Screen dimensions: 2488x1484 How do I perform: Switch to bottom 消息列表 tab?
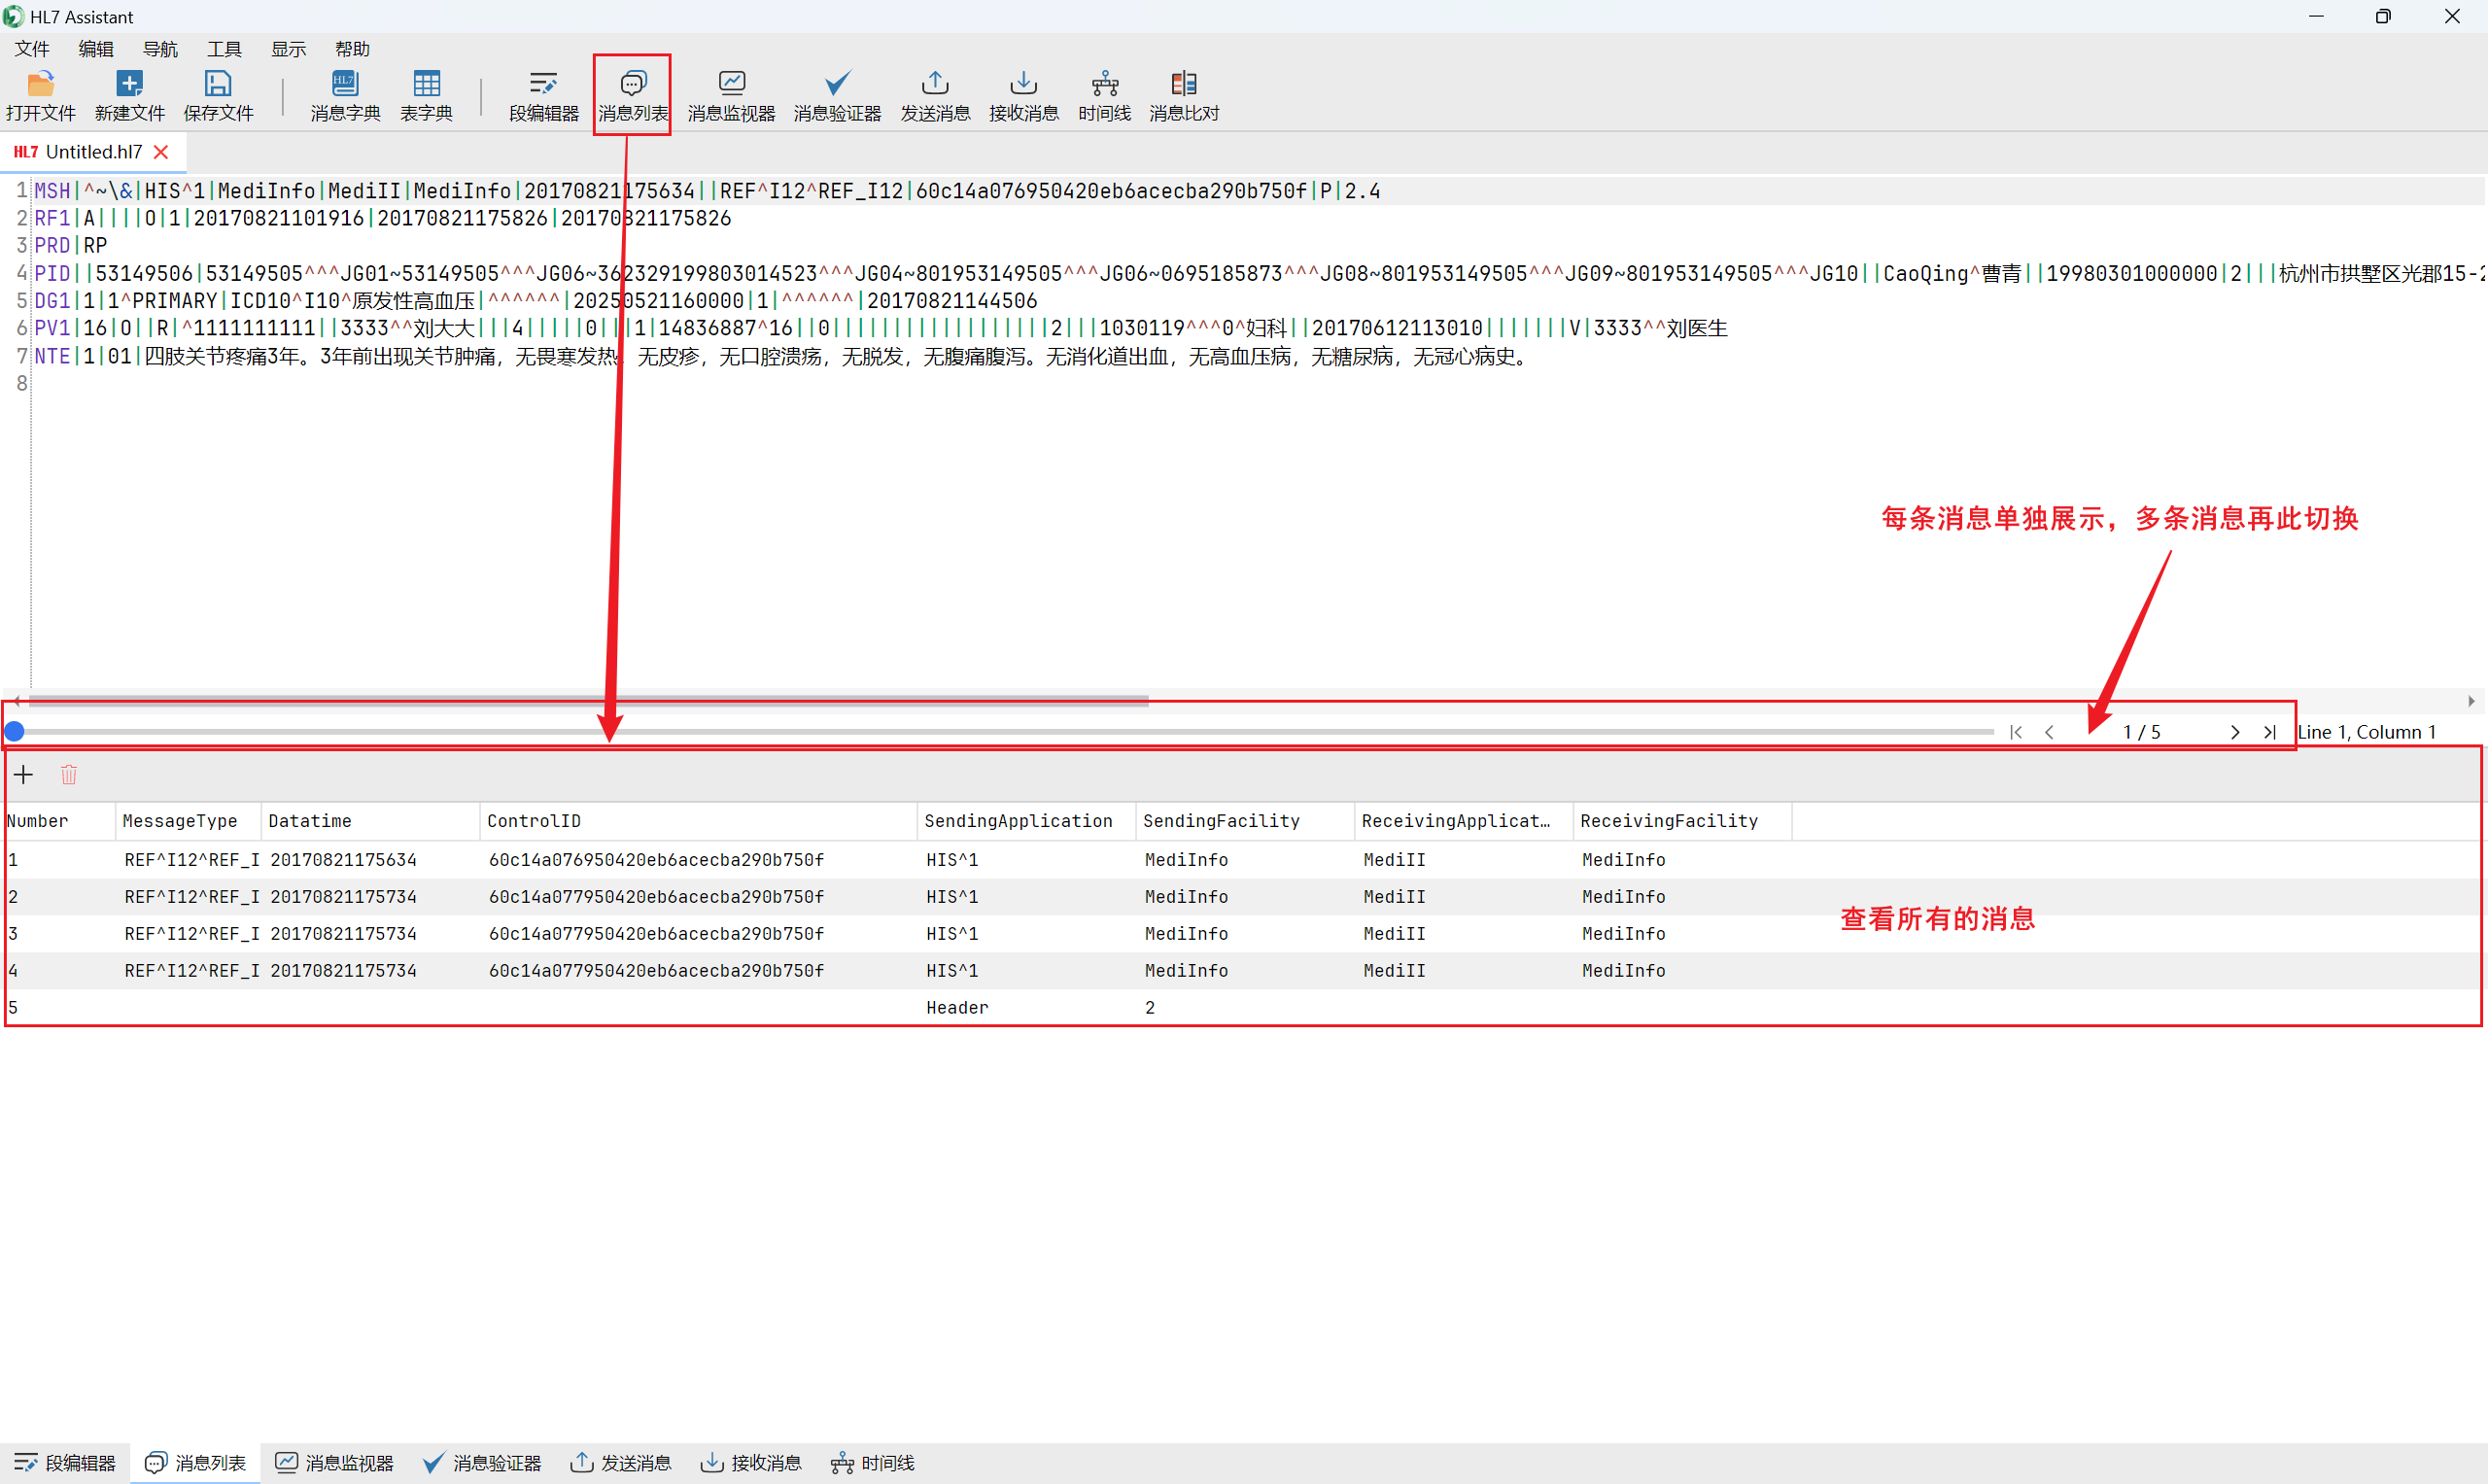pos(196,1463)
